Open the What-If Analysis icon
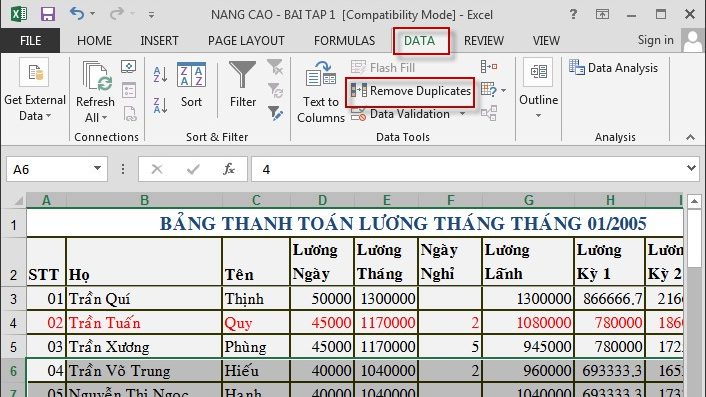This screenshot has height=397, width=706. click(x=489, y=90)
